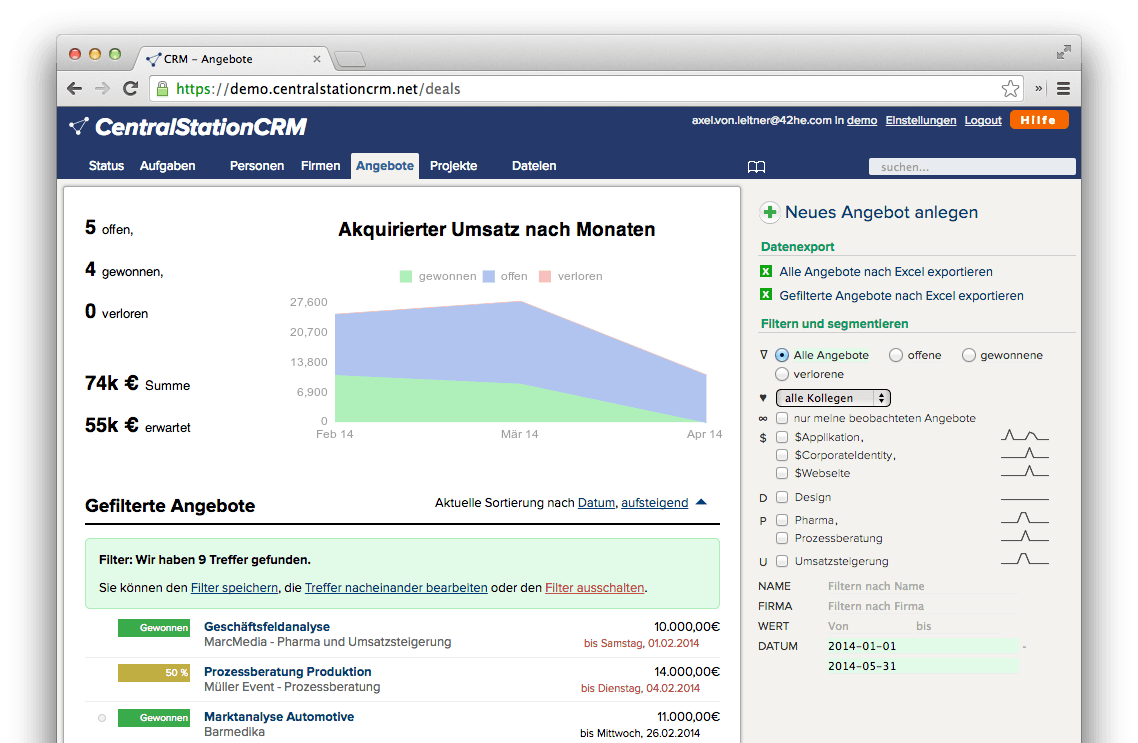Click the green plus icon for new Angebot
Viewport: 1138px width, 743px height.
(769, 212)
